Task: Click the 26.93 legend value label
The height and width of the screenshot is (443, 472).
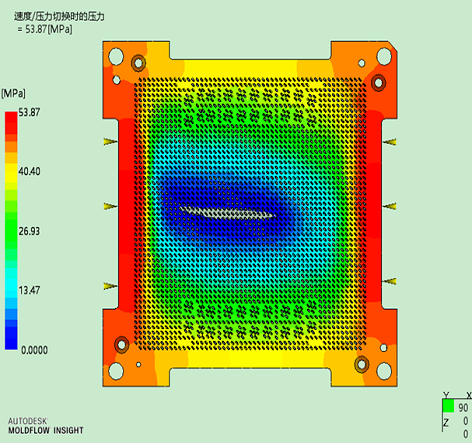Action: pos(29,231)
